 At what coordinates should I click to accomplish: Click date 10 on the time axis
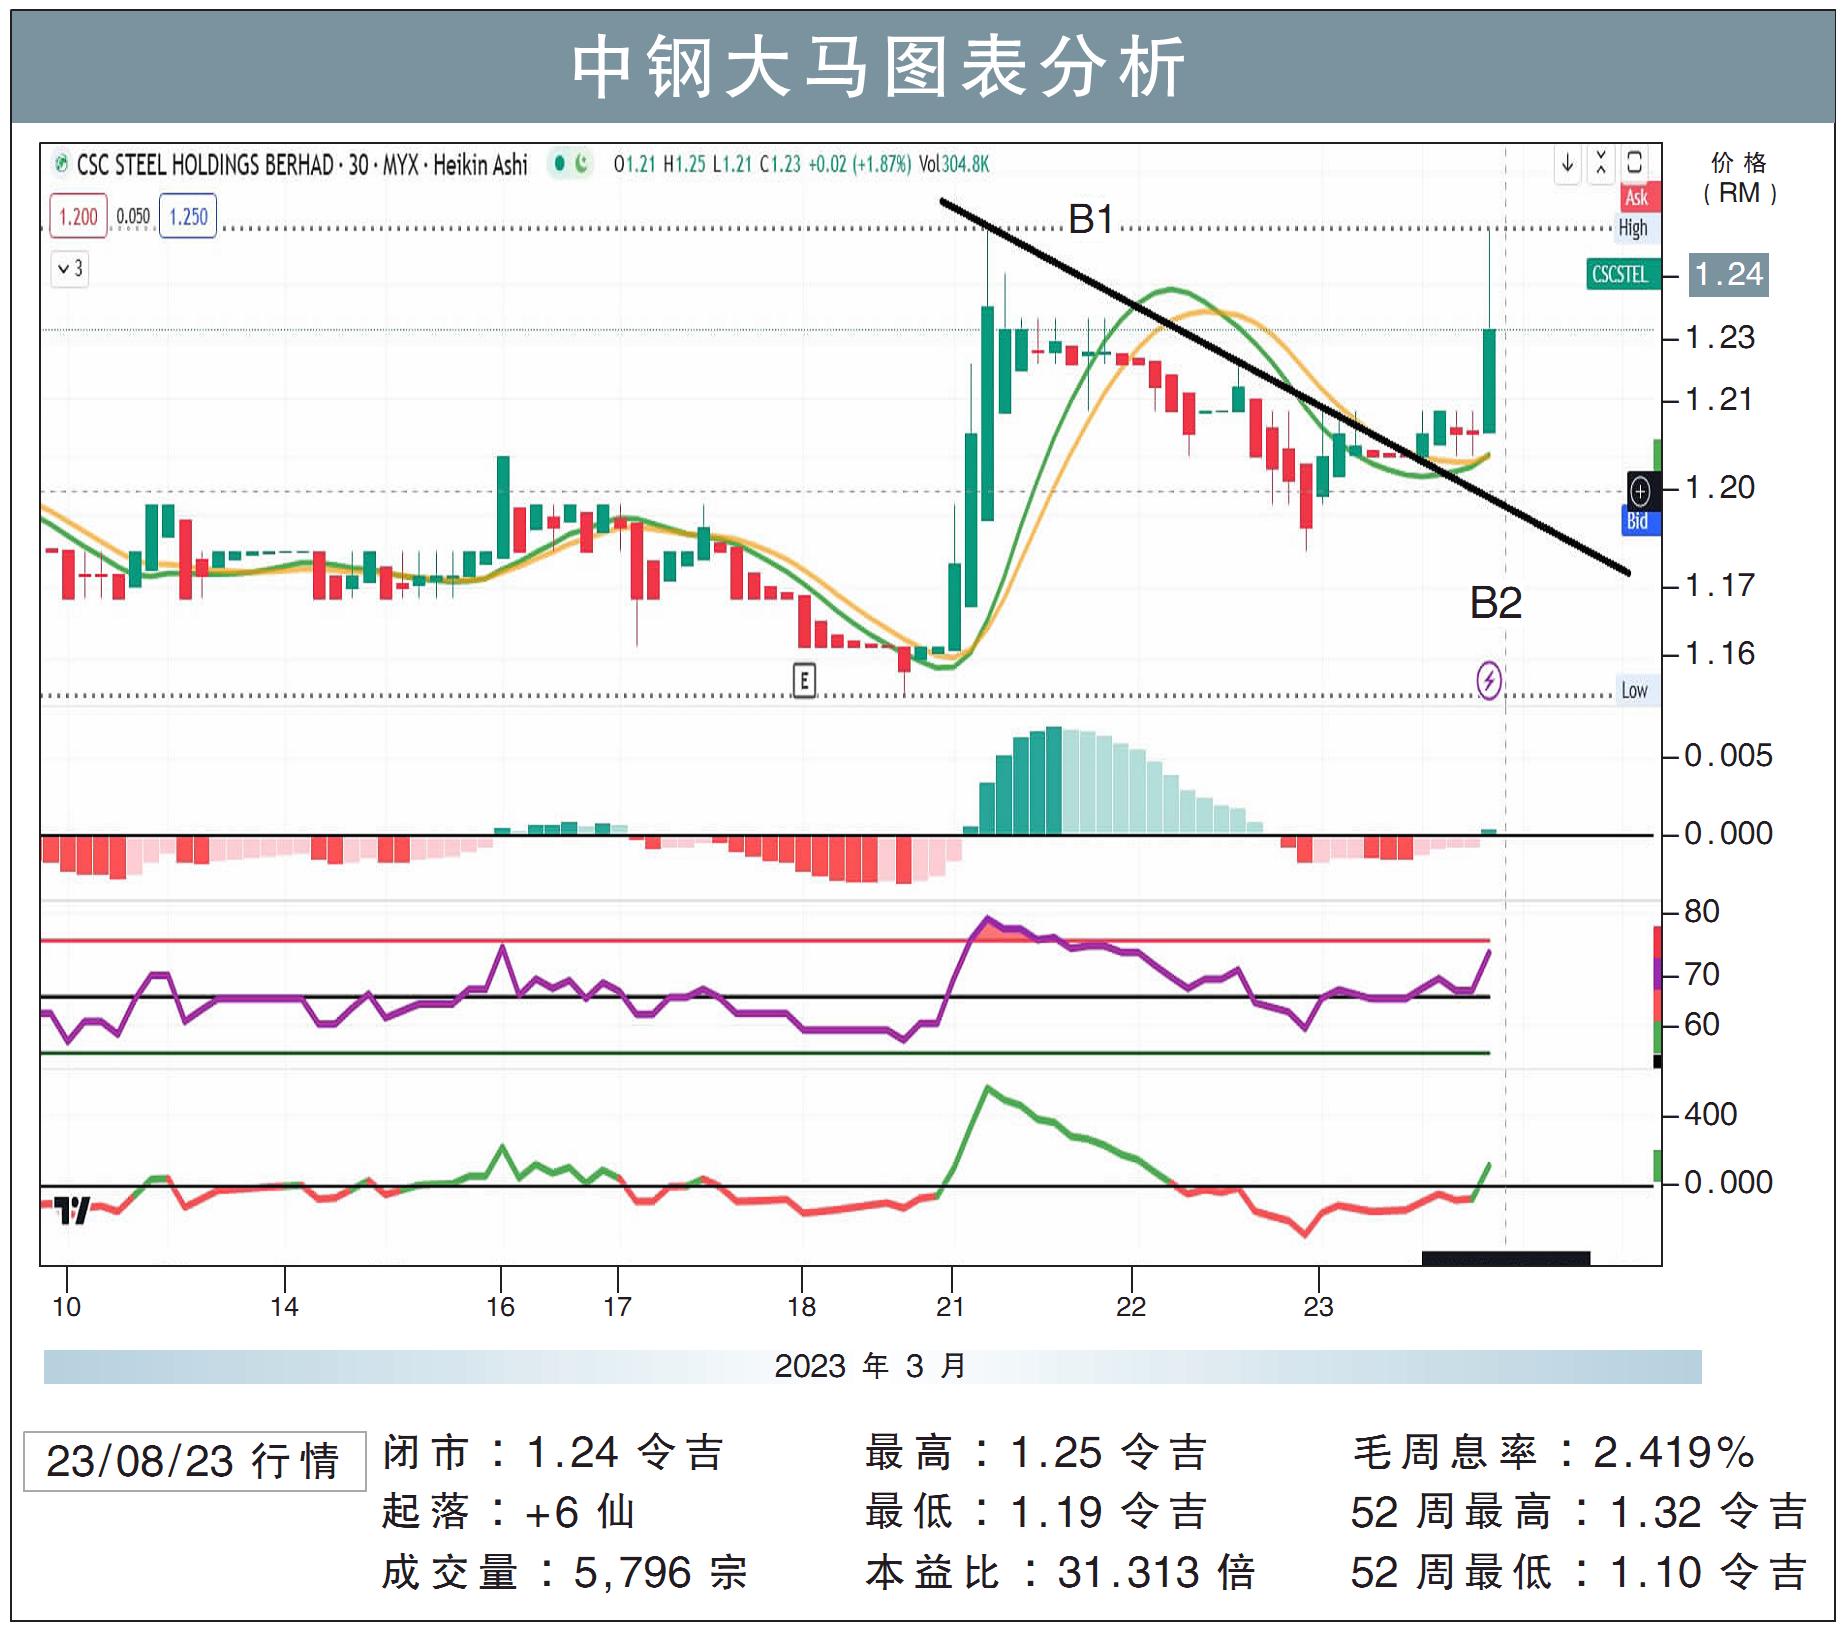(66, 1307)
